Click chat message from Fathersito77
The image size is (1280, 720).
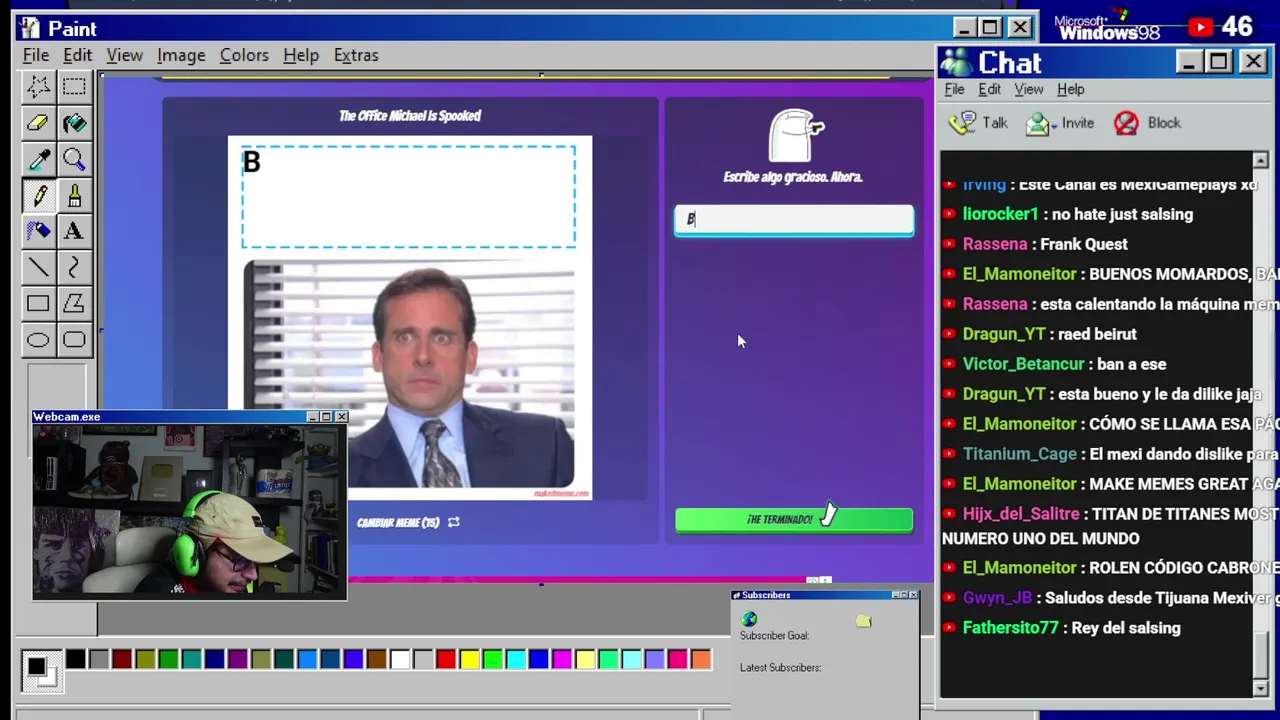[x=1063, y=628]
